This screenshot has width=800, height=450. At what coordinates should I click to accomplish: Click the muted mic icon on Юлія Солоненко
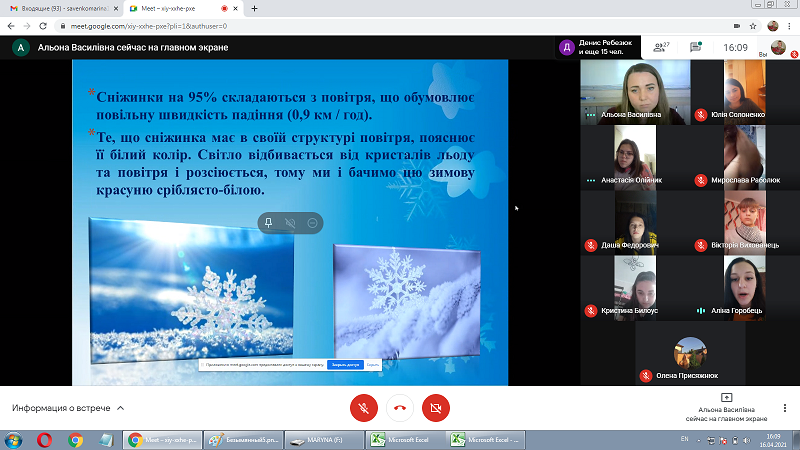(x=701, y=115)
